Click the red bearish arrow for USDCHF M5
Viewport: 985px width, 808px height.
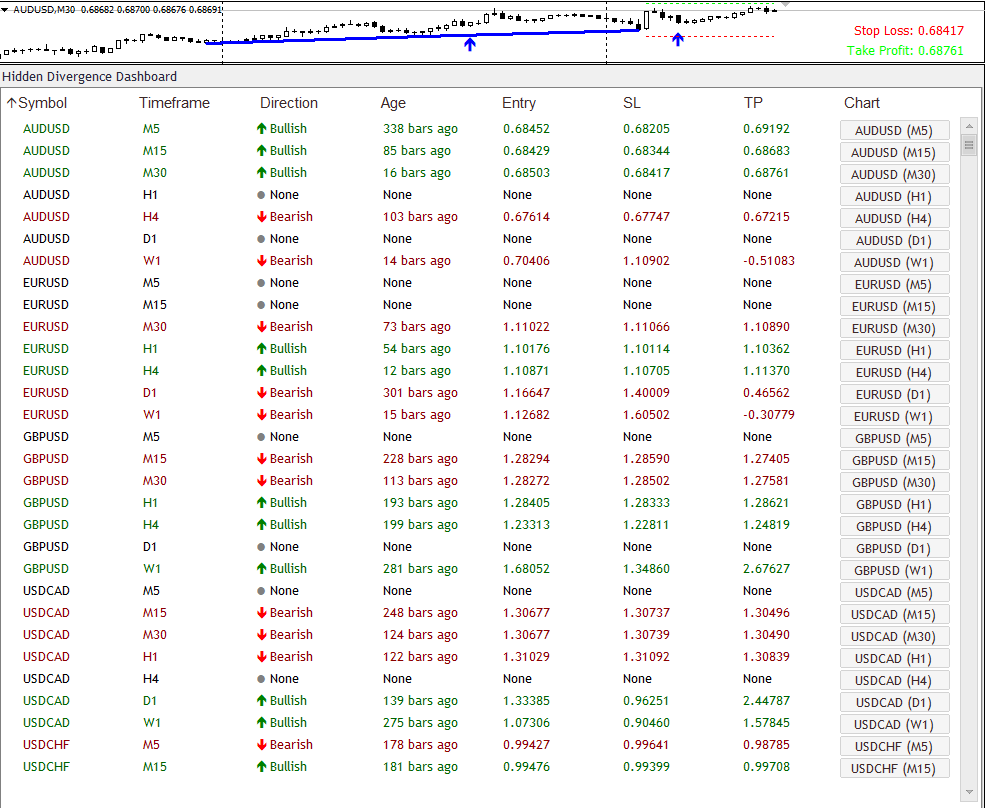261,745
